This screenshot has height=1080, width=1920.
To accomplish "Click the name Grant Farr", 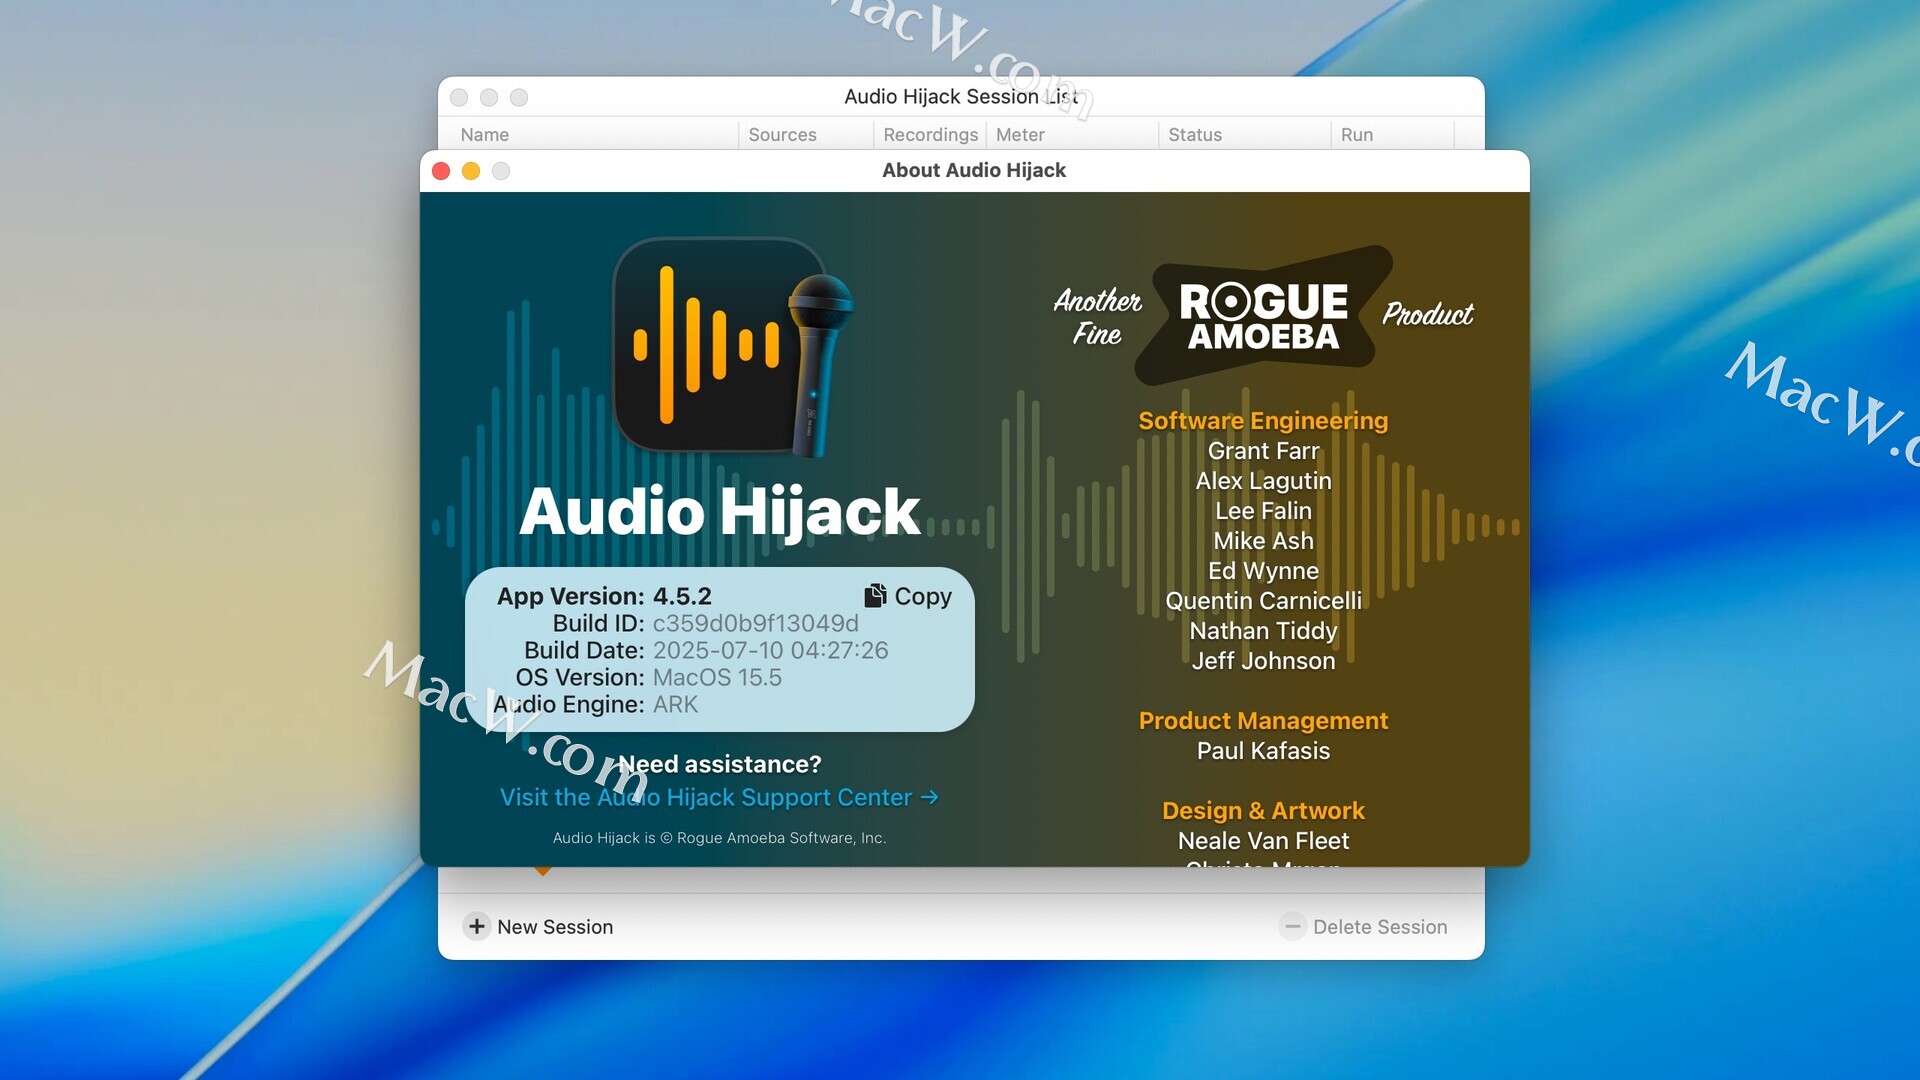I will (x=1263, y=451).
